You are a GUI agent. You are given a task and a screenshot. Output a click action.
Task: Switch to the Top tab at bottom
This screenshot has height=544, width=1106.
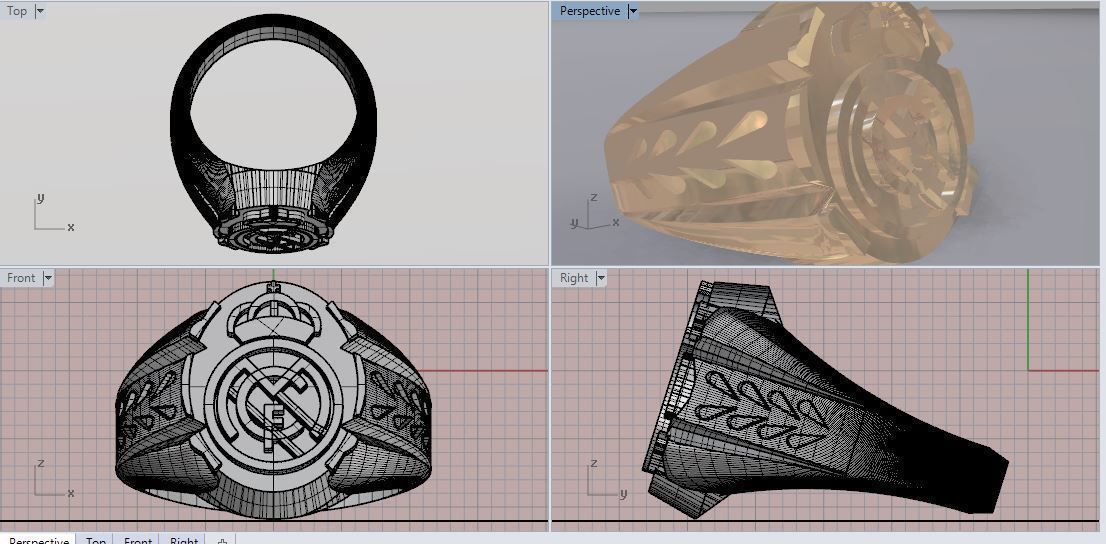click(x=95, y=539)
